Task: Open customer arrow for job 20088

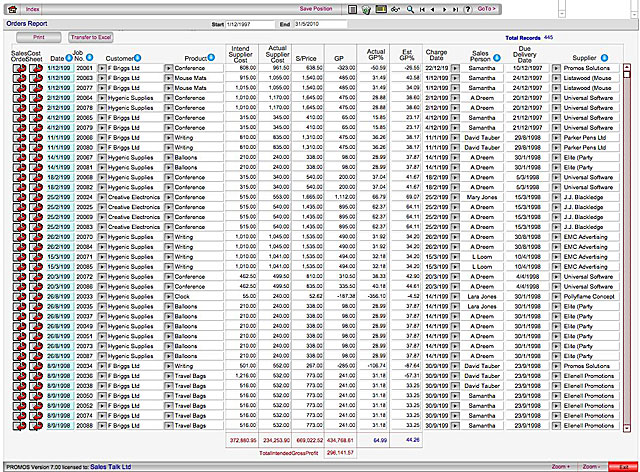Action: [102, 425]
